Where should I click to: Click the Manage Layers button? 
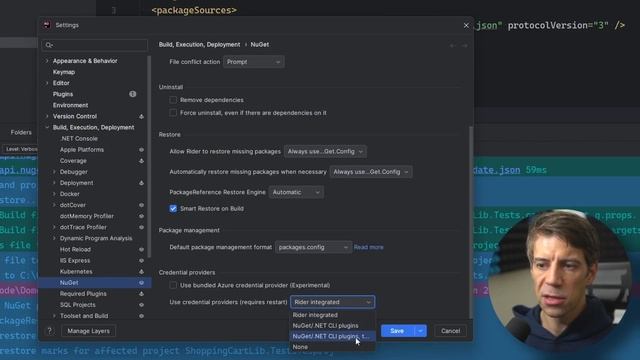coord(89,331)
